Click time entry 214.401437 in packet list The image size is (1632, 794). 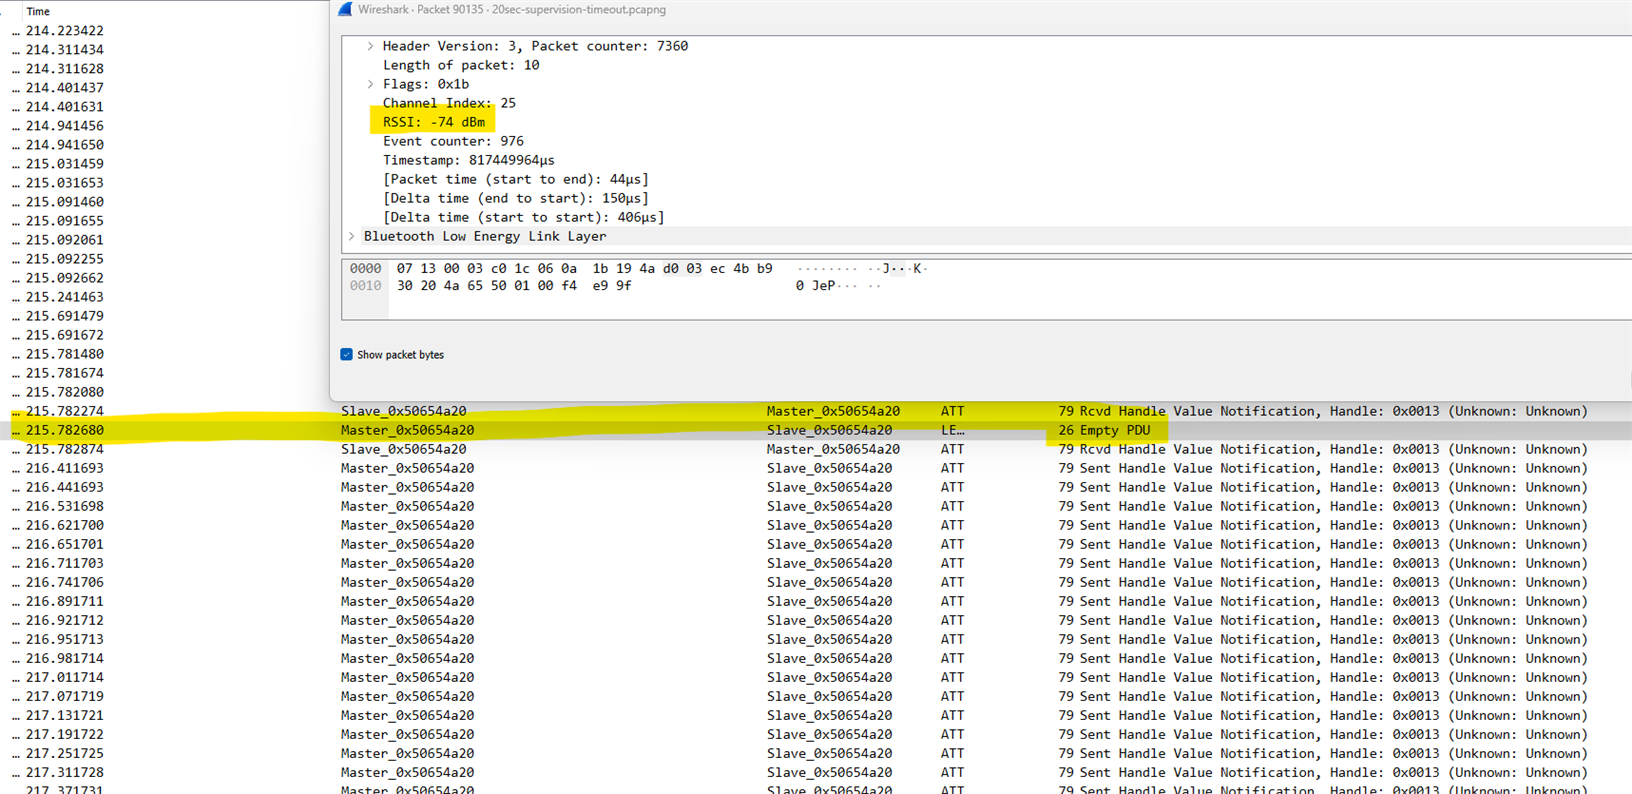coord(65,88)
